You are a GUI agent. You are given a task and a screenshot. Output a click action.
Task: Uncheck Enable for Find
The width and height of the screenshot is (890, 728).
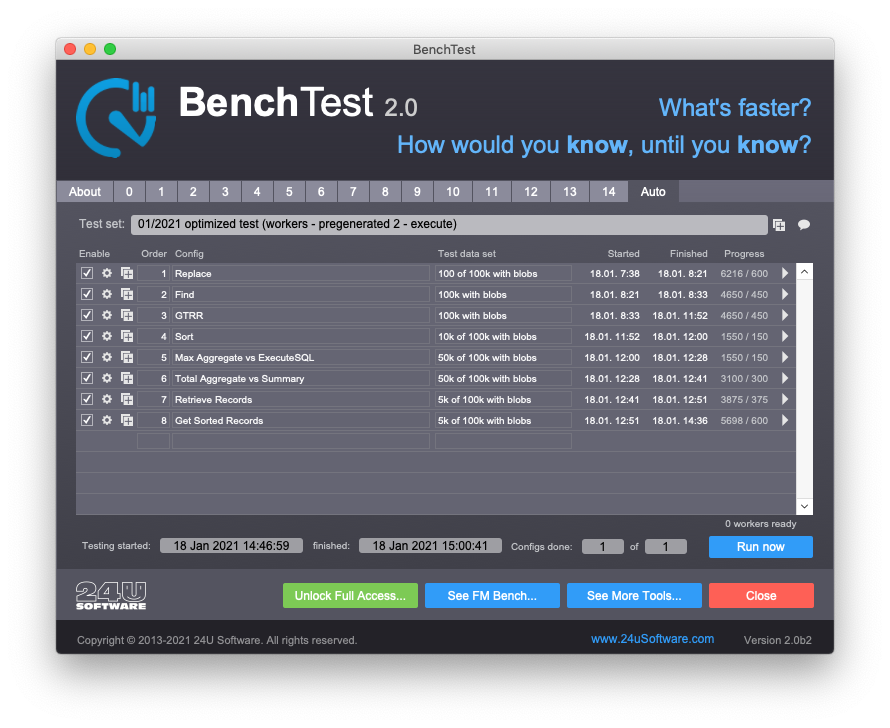tap(87, 294)
